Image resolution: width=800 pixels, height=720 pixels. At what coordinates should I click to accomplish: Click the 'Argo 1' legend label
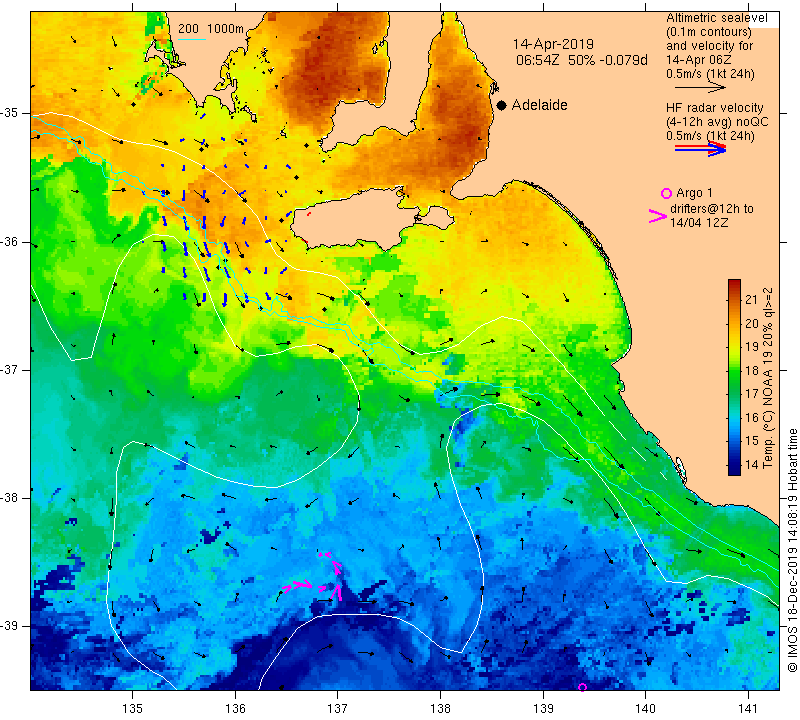tap(694, 193)
